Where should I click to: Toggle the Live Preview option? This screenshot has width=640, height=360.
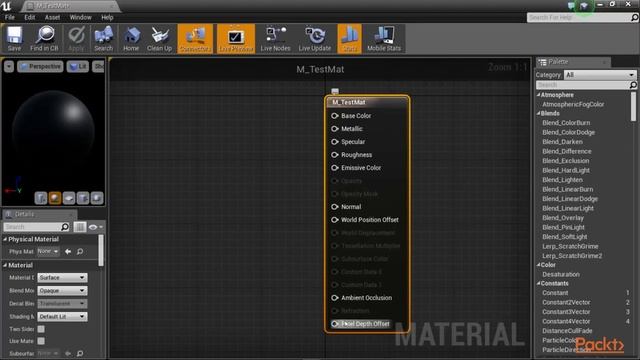(x=236, y=39)
